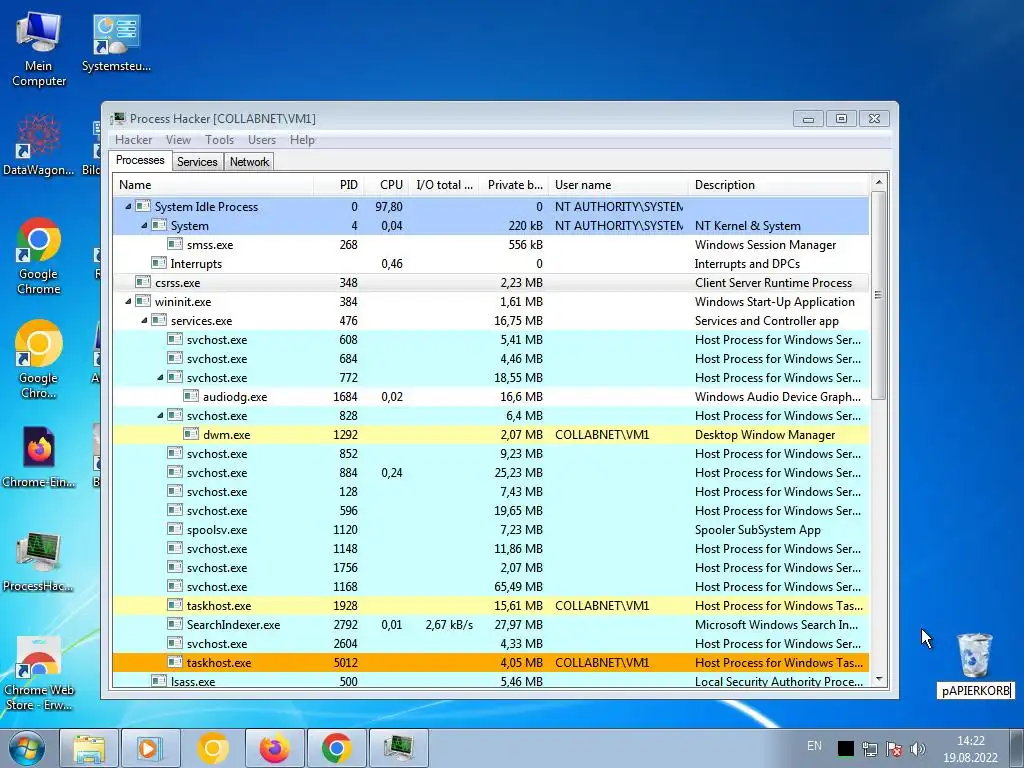Open the Hacker menu
Image resolution: width=1024 pixels, height=768 pixels.
pyautogui.click(x=133, y=140)
